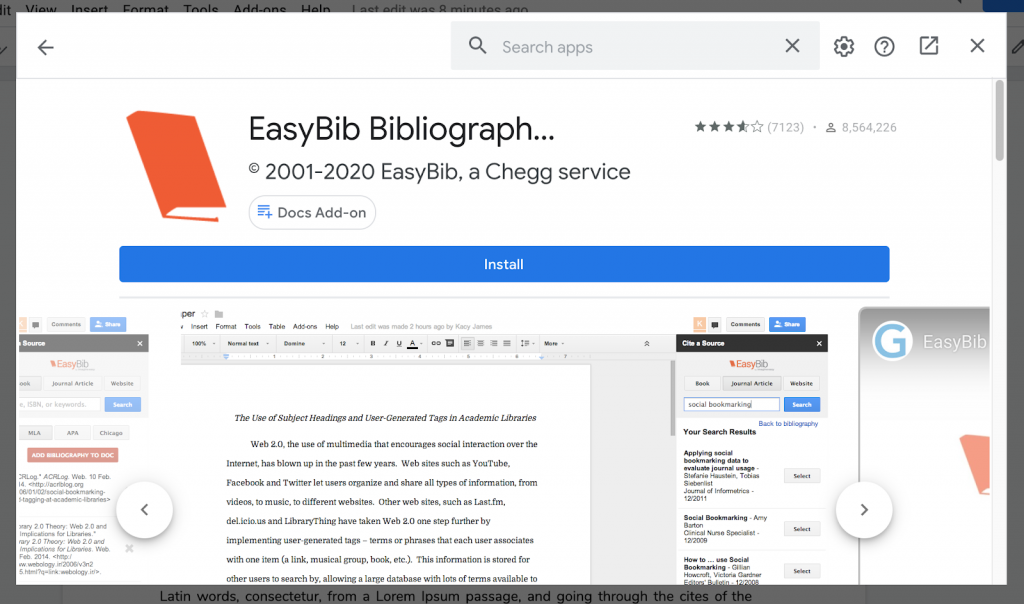This screenshot has height=604, width=1024.
Task: Clear the search apps field
Action: [792, 46]
